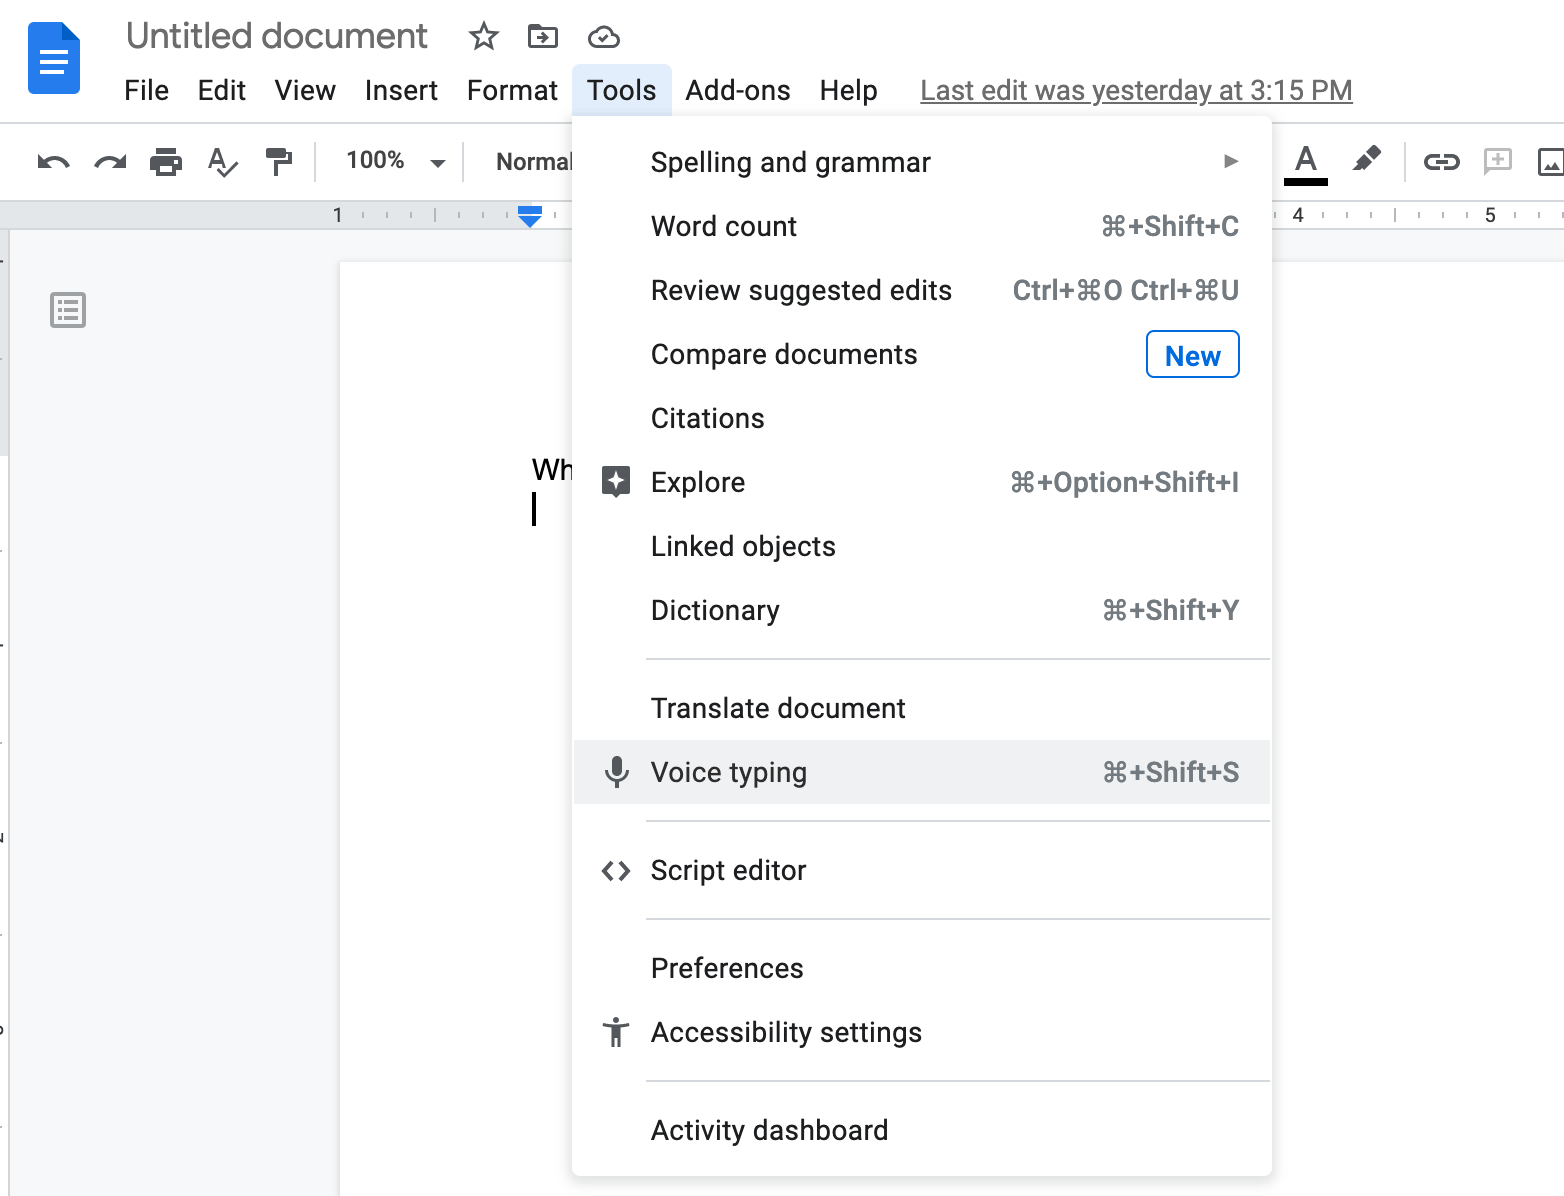Open Activity dashboard

(921, 1130)
